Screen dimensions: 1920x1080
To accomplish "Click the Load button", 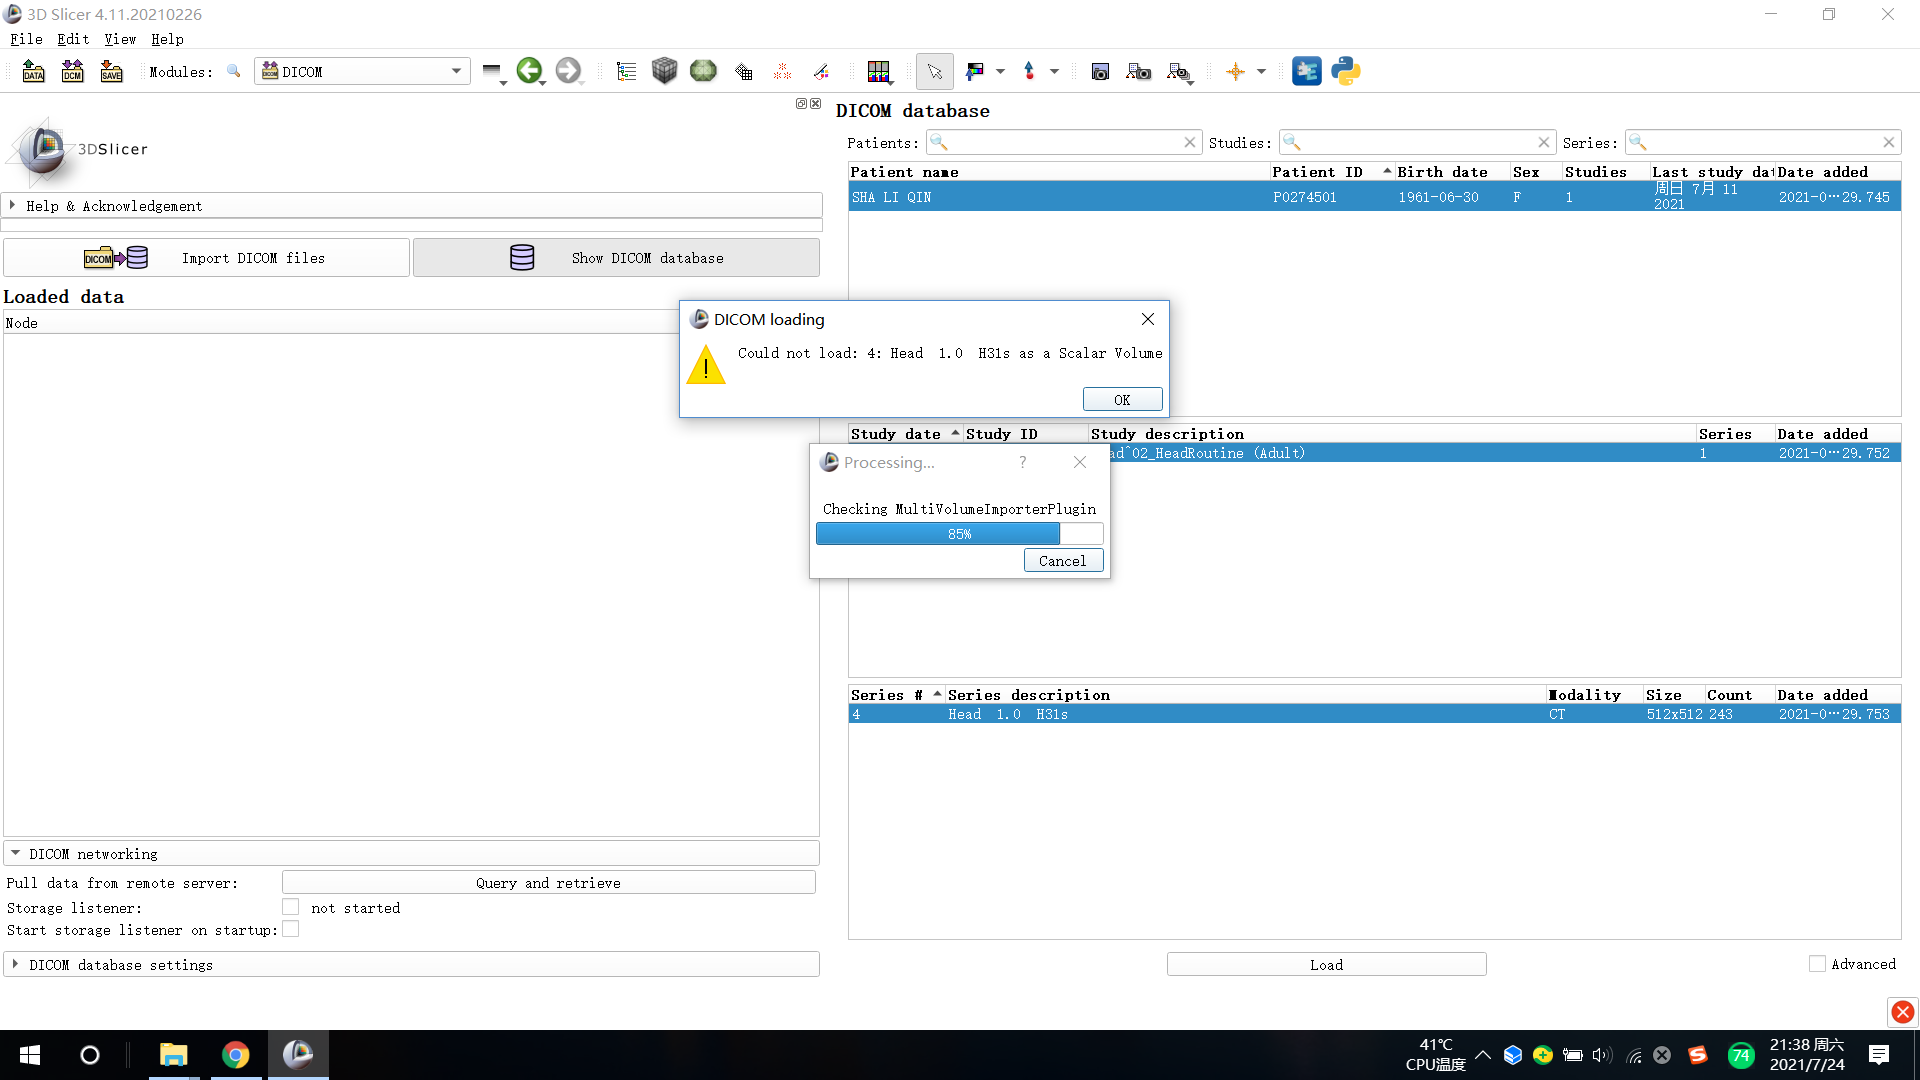I will pyautogui.click(x=1326, y=964).
